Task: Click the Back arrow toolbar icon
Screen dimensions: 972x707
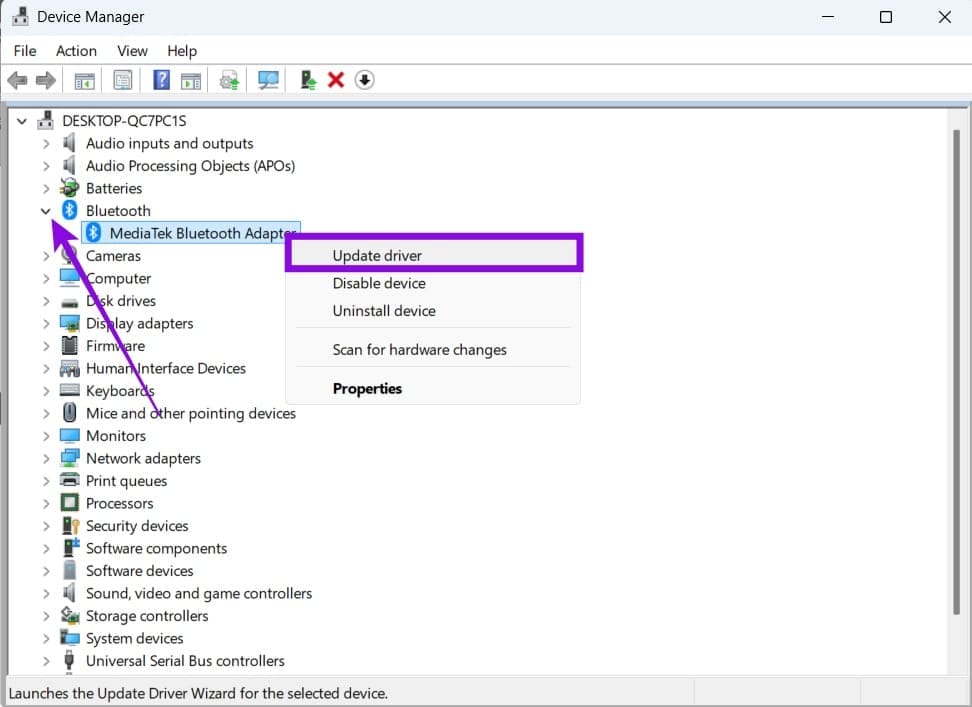Action: [x=17, y=80]
